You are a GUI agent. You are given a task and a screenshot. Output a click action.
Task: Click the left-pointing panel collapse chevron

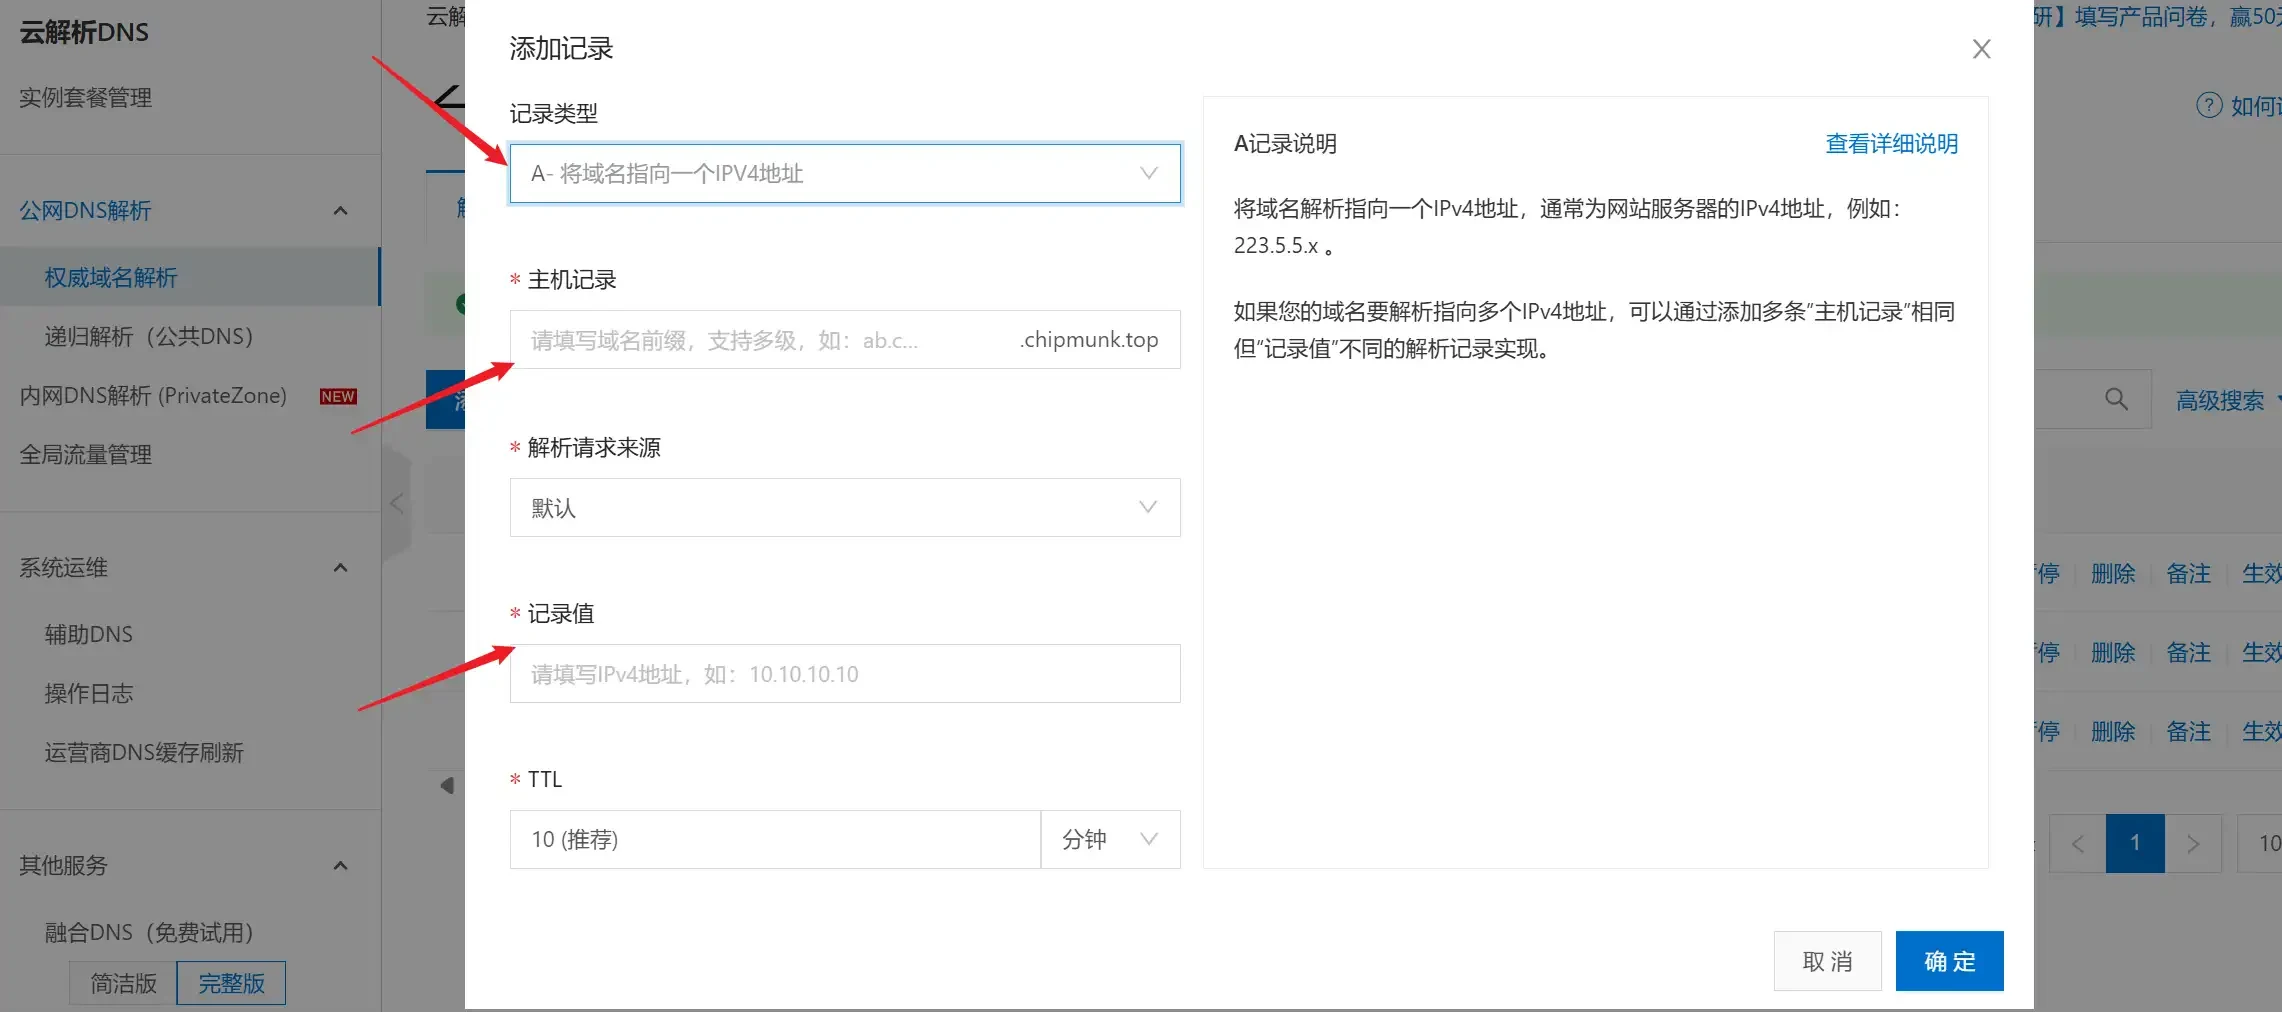point(396,504)
